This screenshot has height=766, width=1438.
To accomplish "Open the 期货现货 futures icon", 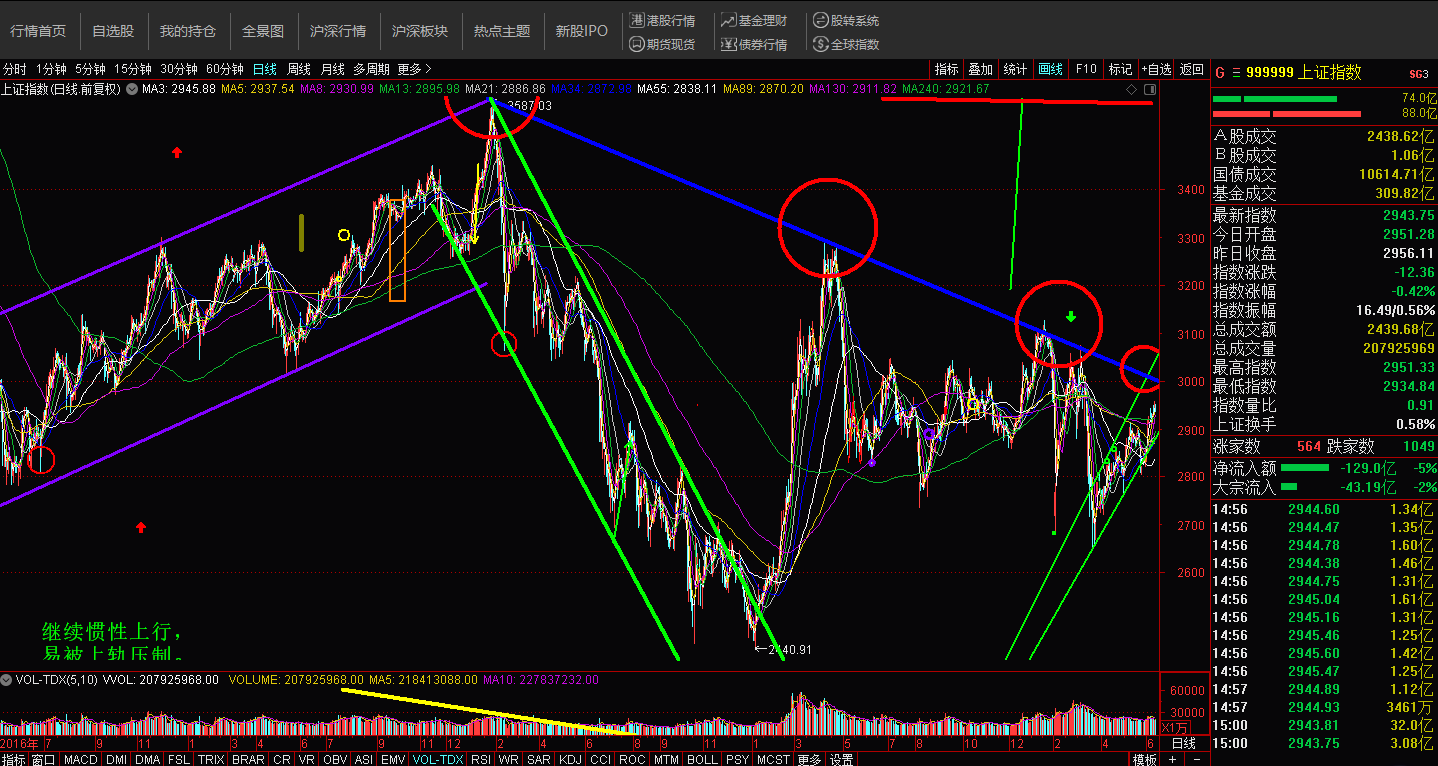I will click(x=638, y=44).
